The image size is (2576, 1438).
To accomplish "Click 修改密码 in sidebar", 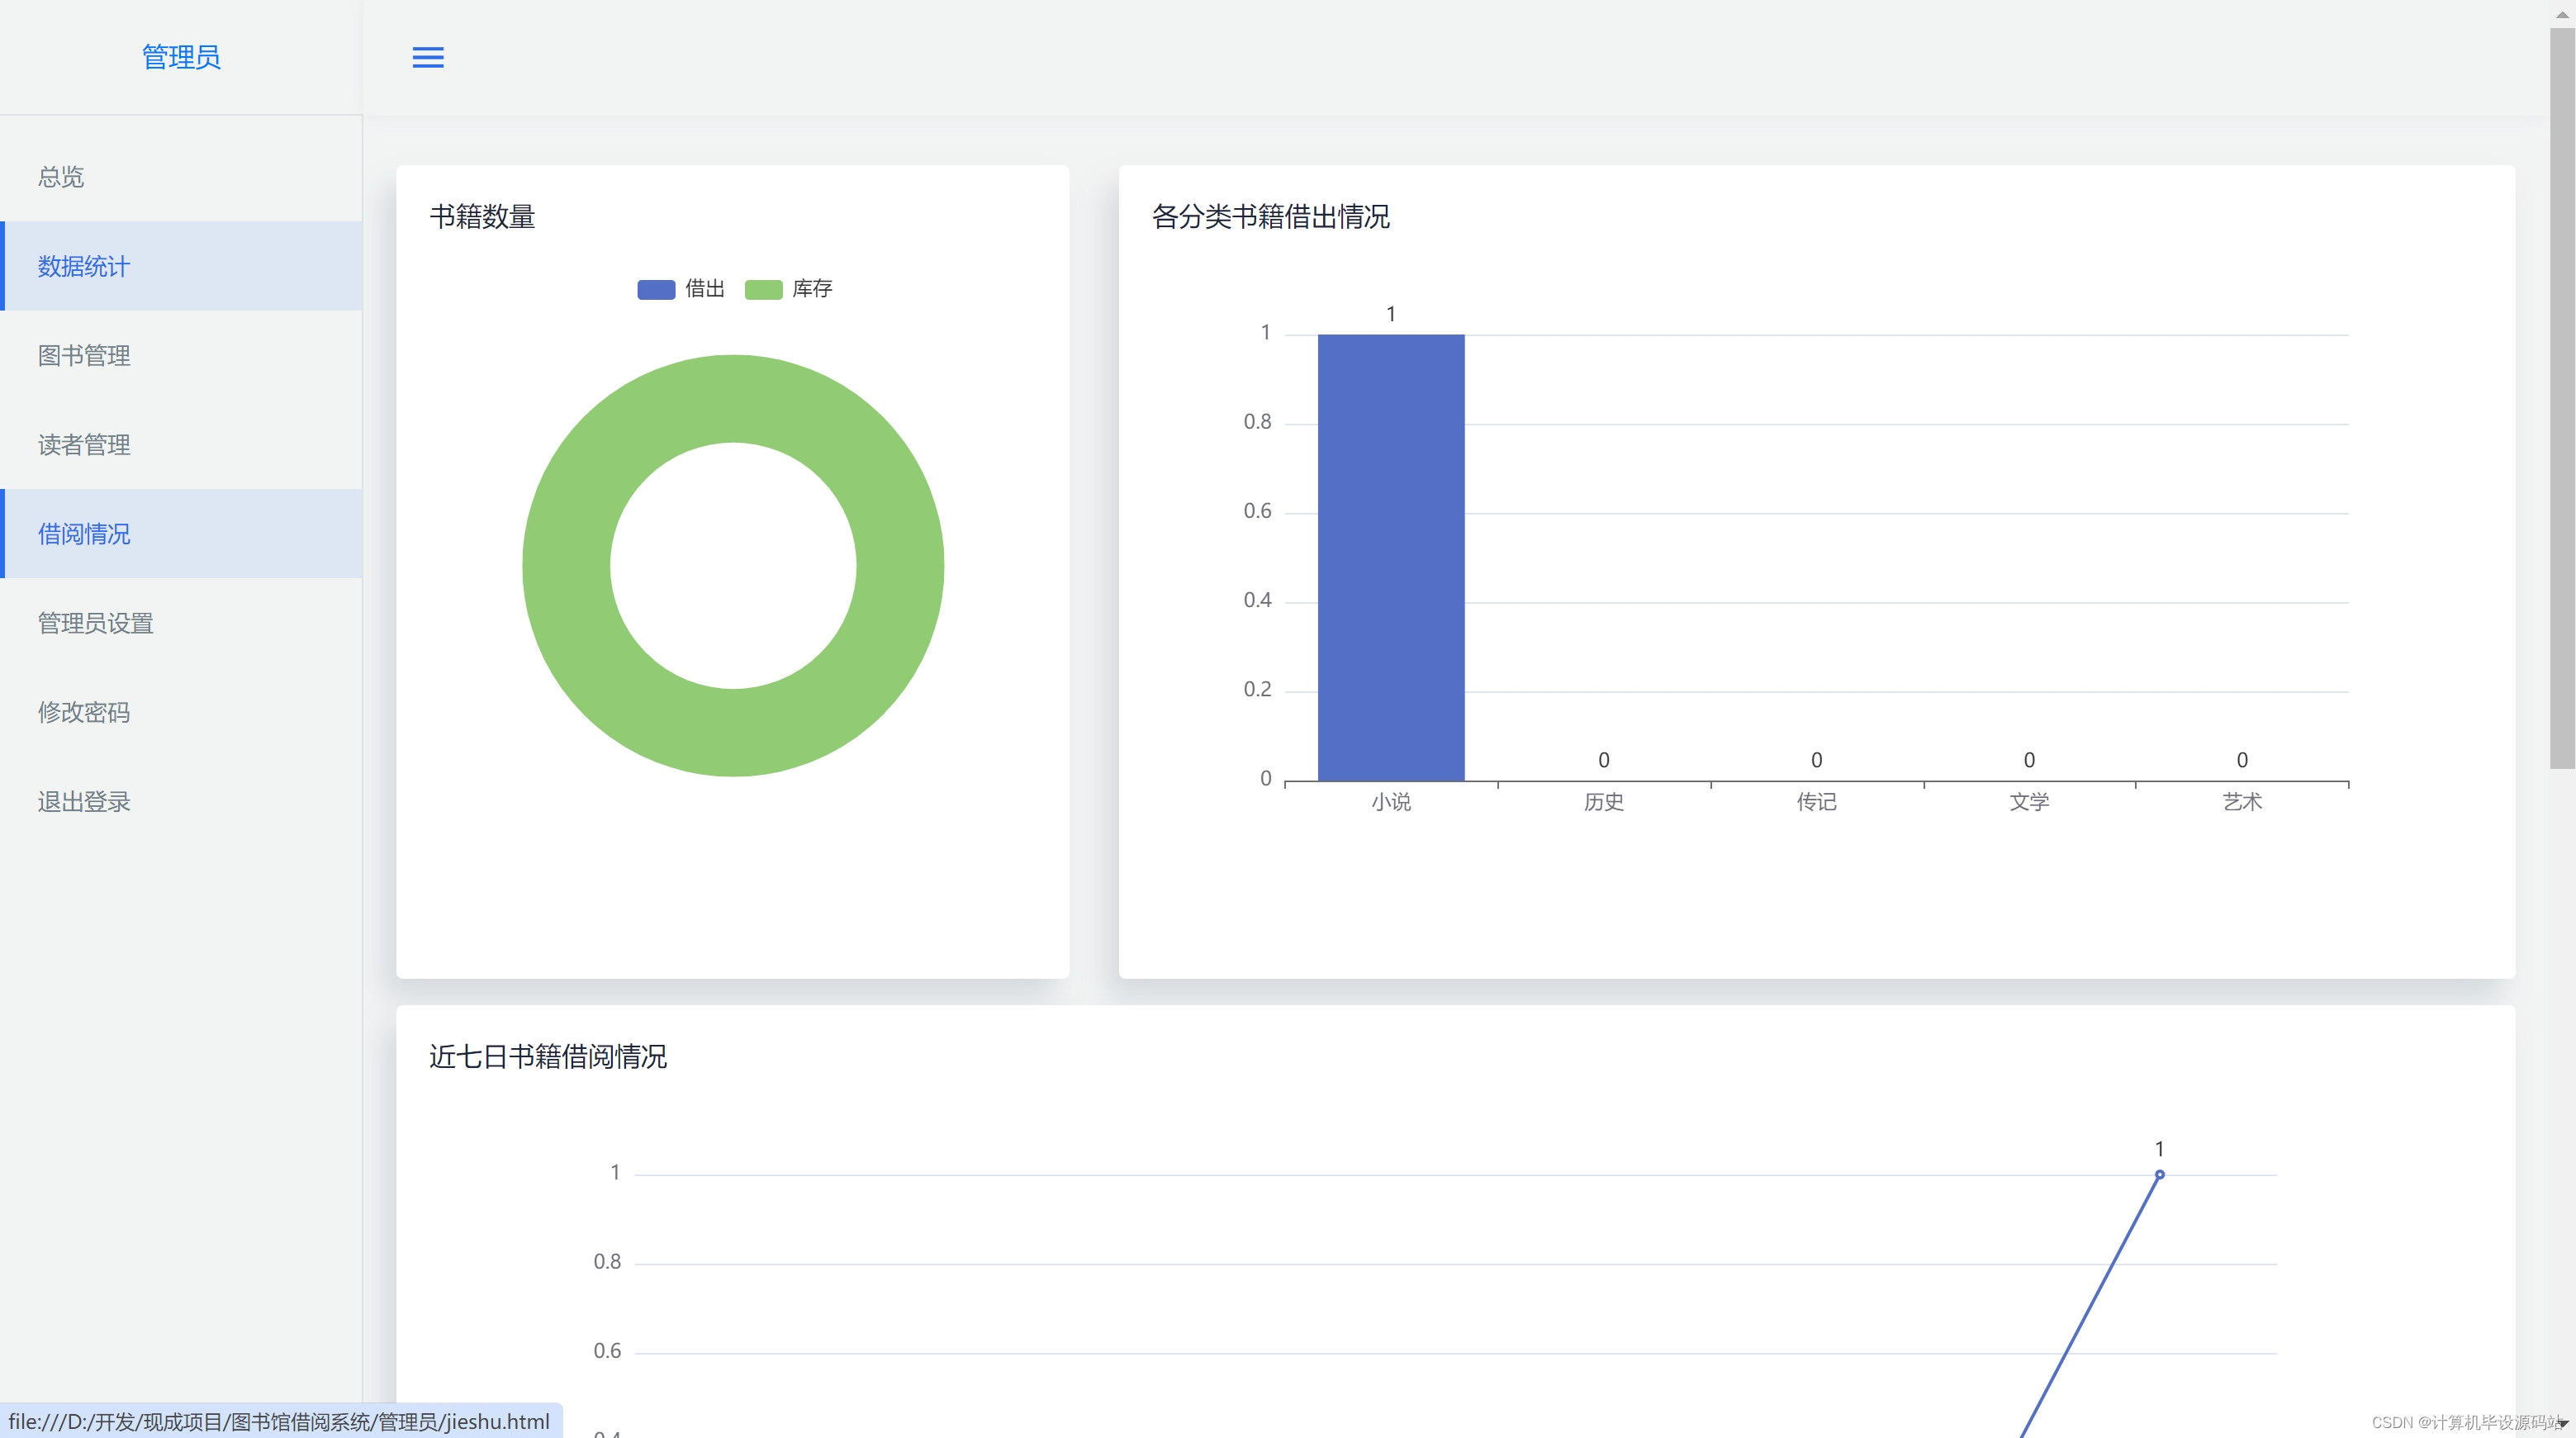I will [x=84, y=711].
